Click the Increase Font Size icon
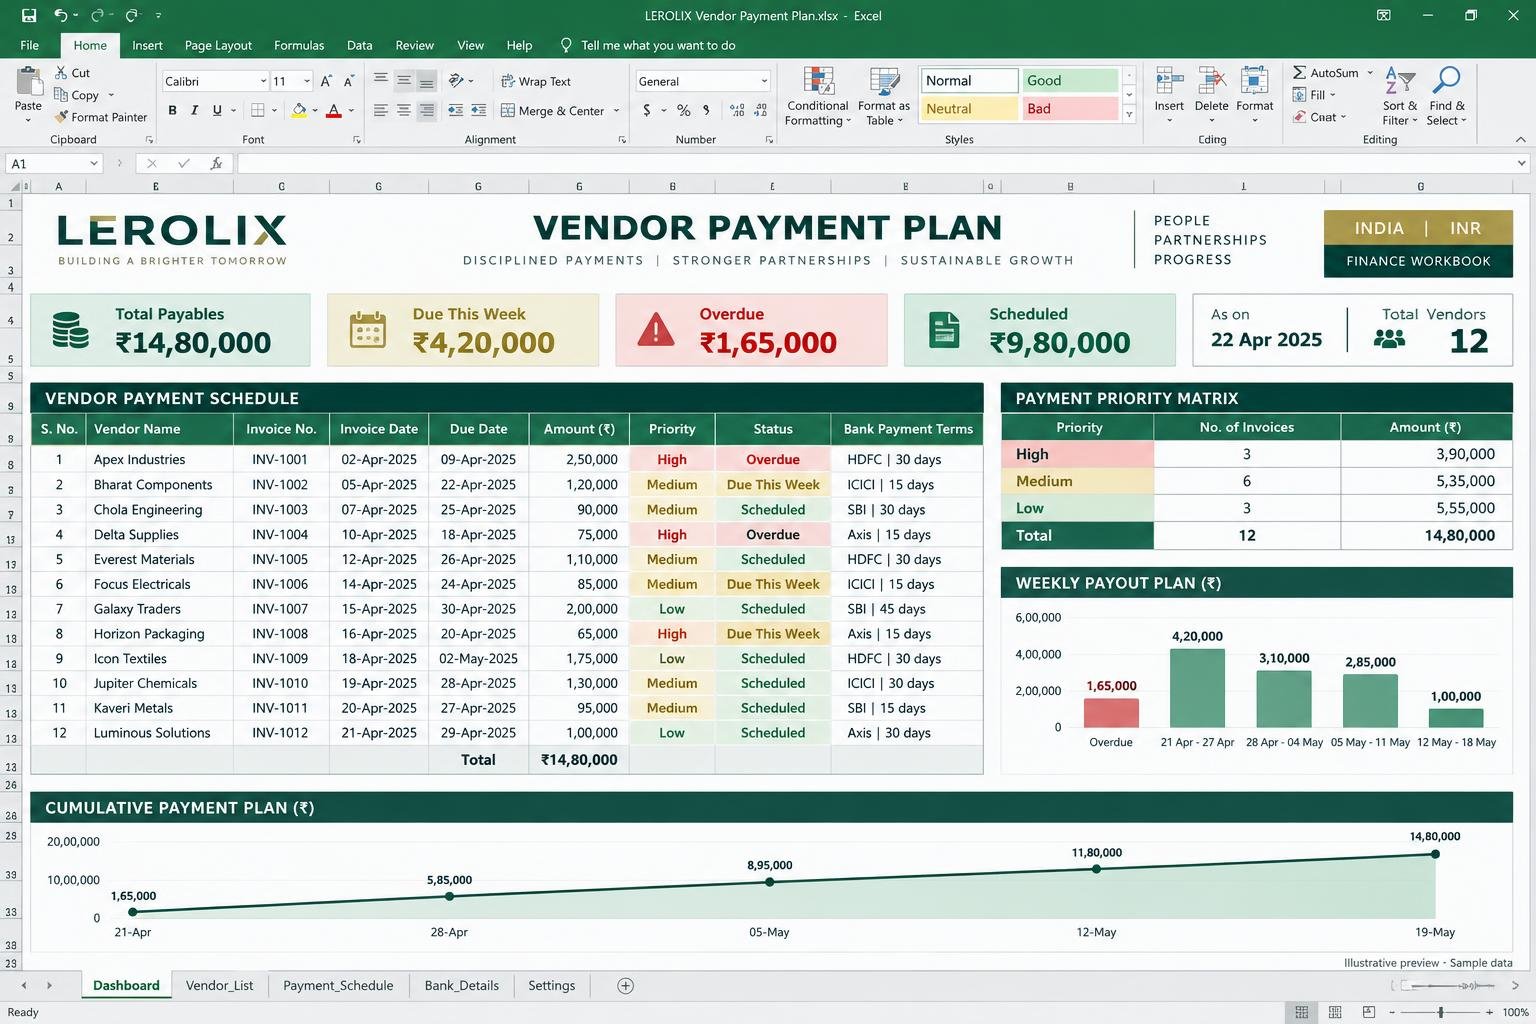 point(326,81)
